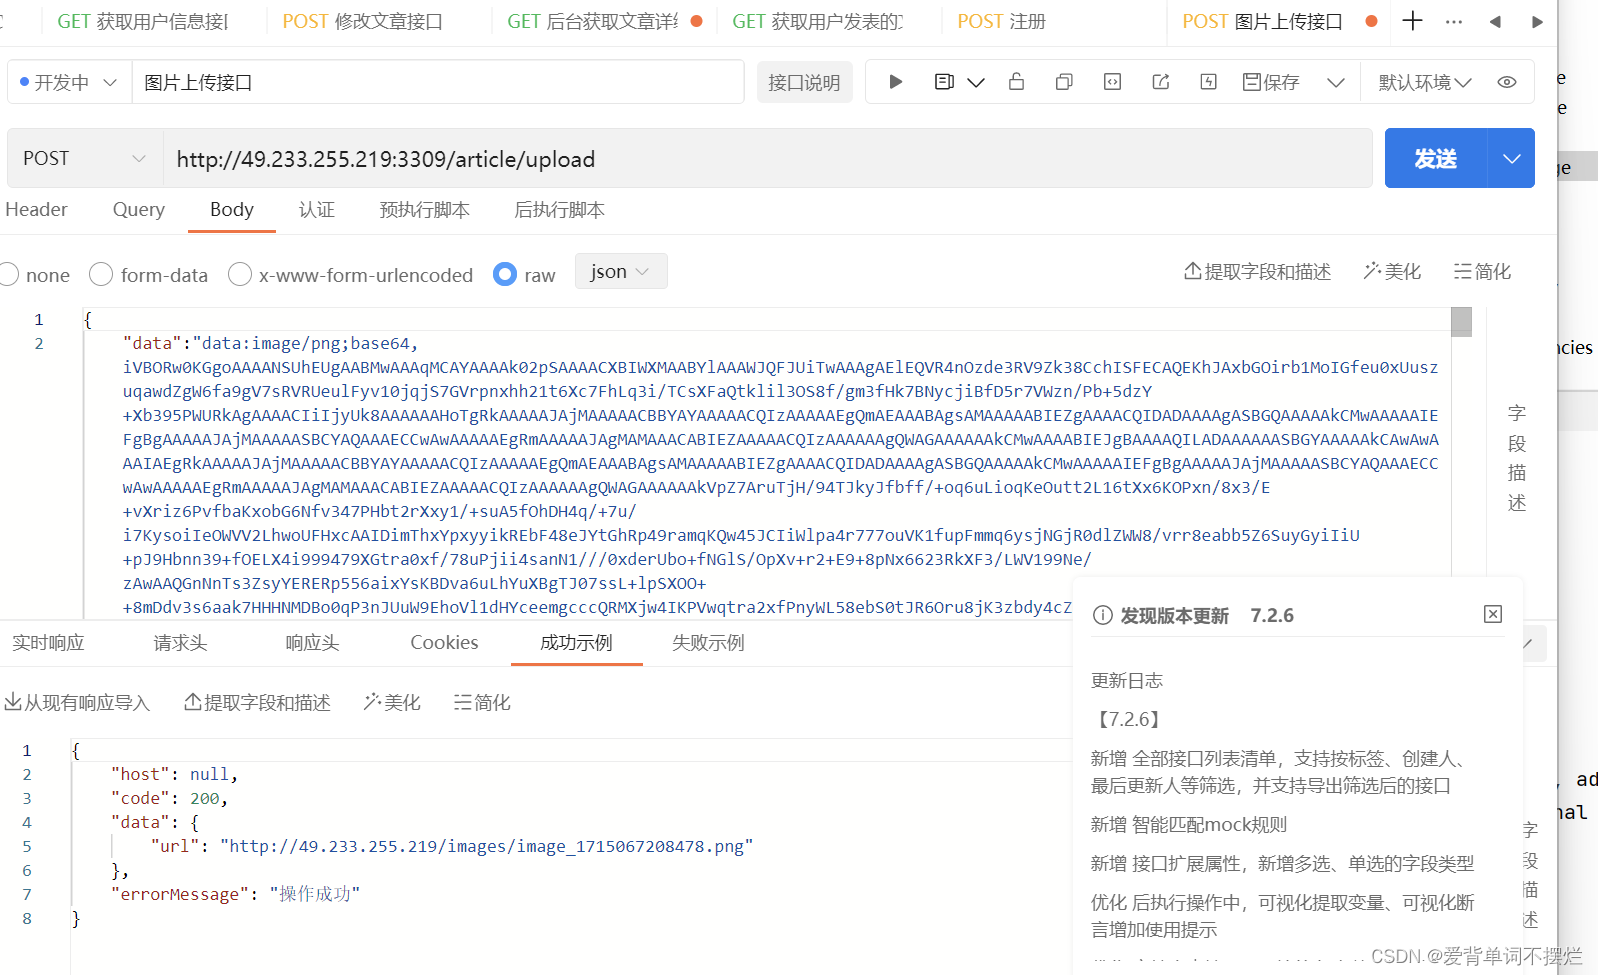Switch to POST 修改文章接口 tab
Image resolution: width=1598 pixels, height=975 pixels.
pos(362,21)
